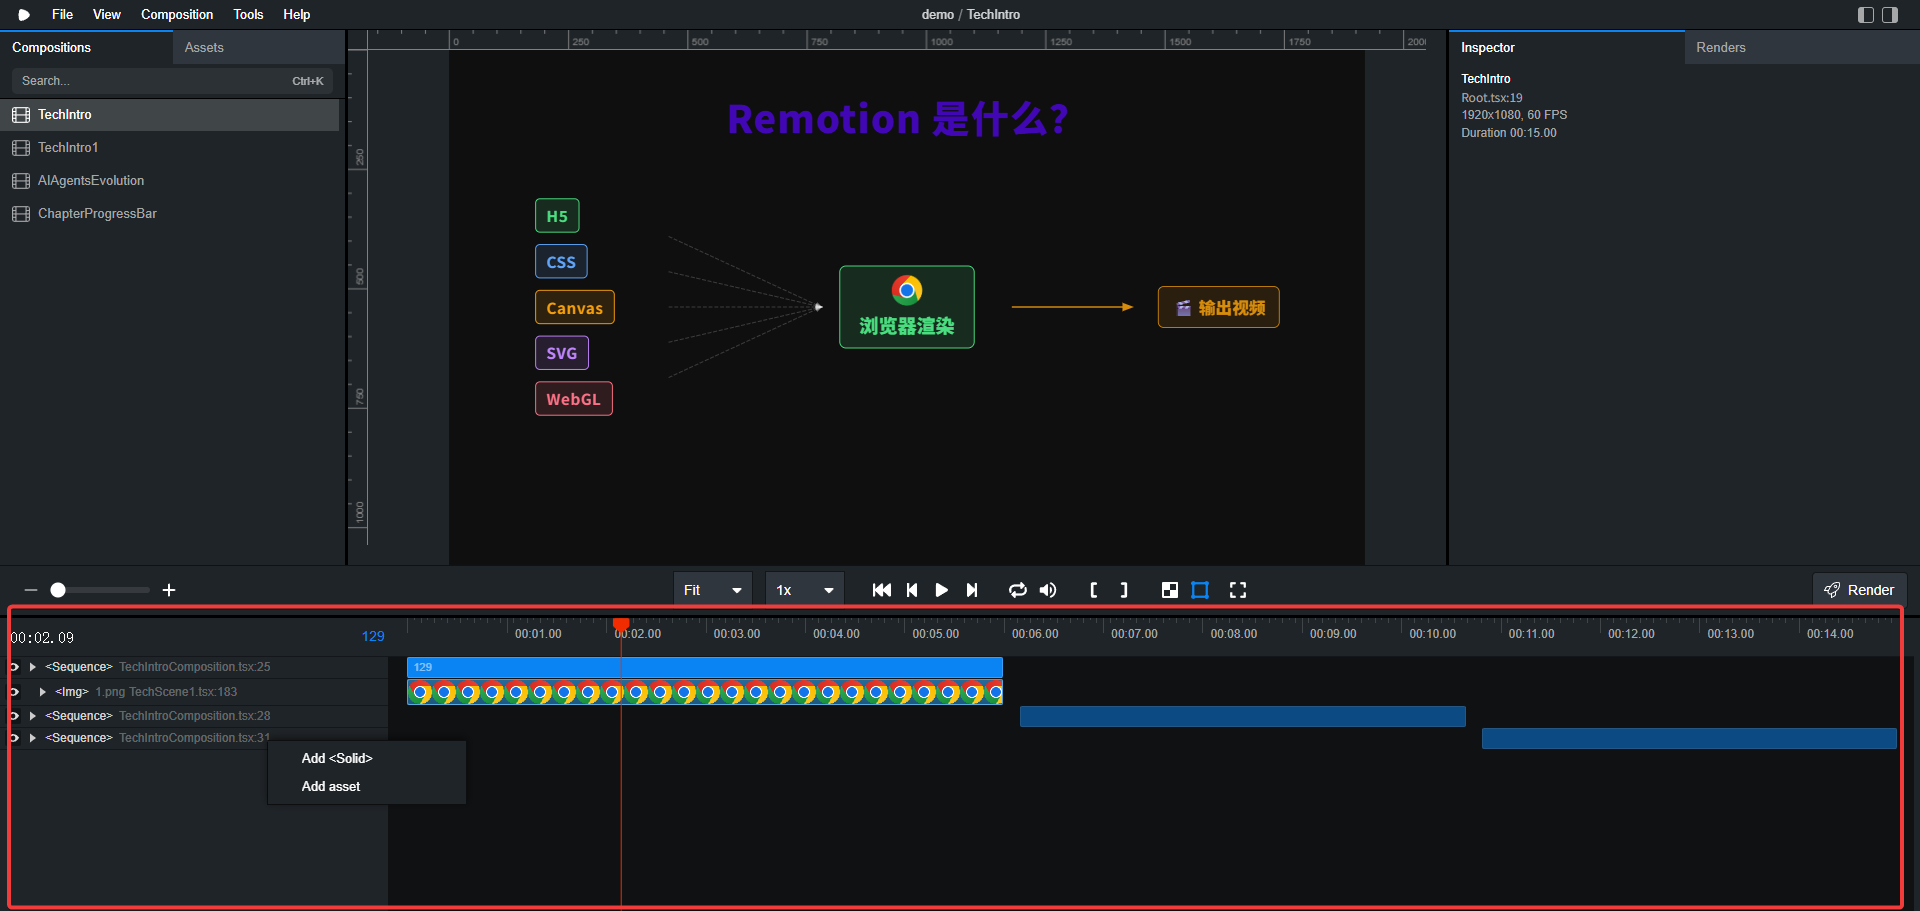This screenshot has height=911, width=1920.
Task: Click the red playhead marker on timeline
Action: 621,624
